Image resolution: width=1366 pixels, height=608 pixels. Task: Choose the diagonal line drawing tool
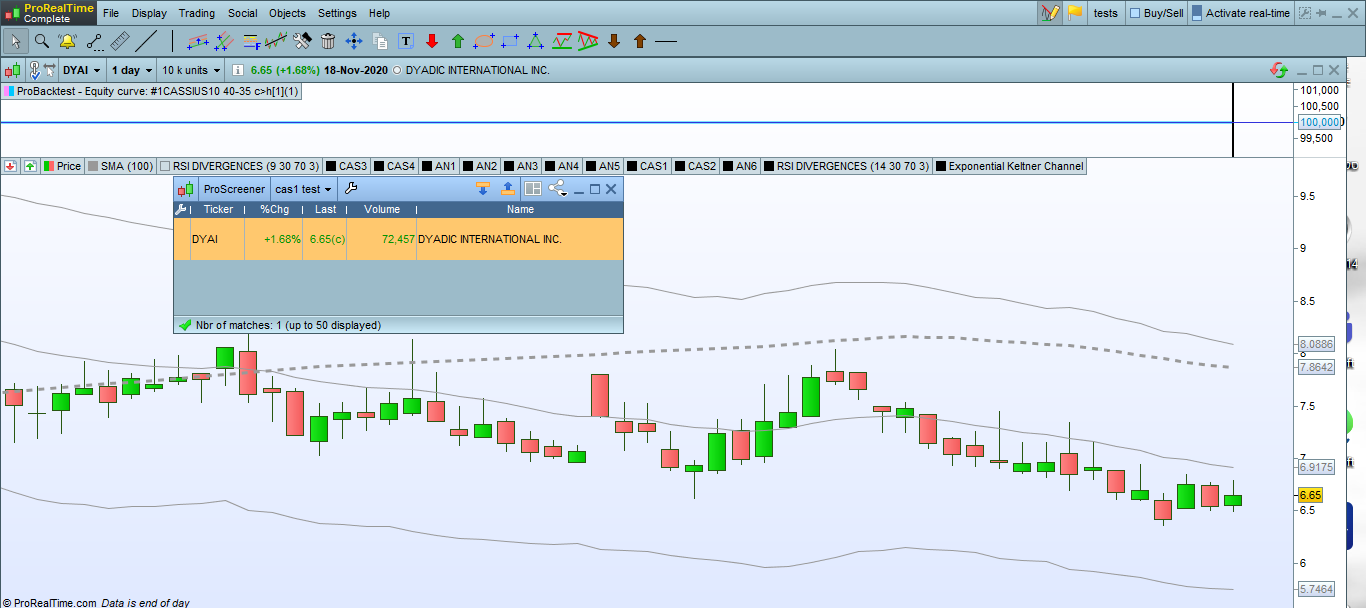click(146, 41)
